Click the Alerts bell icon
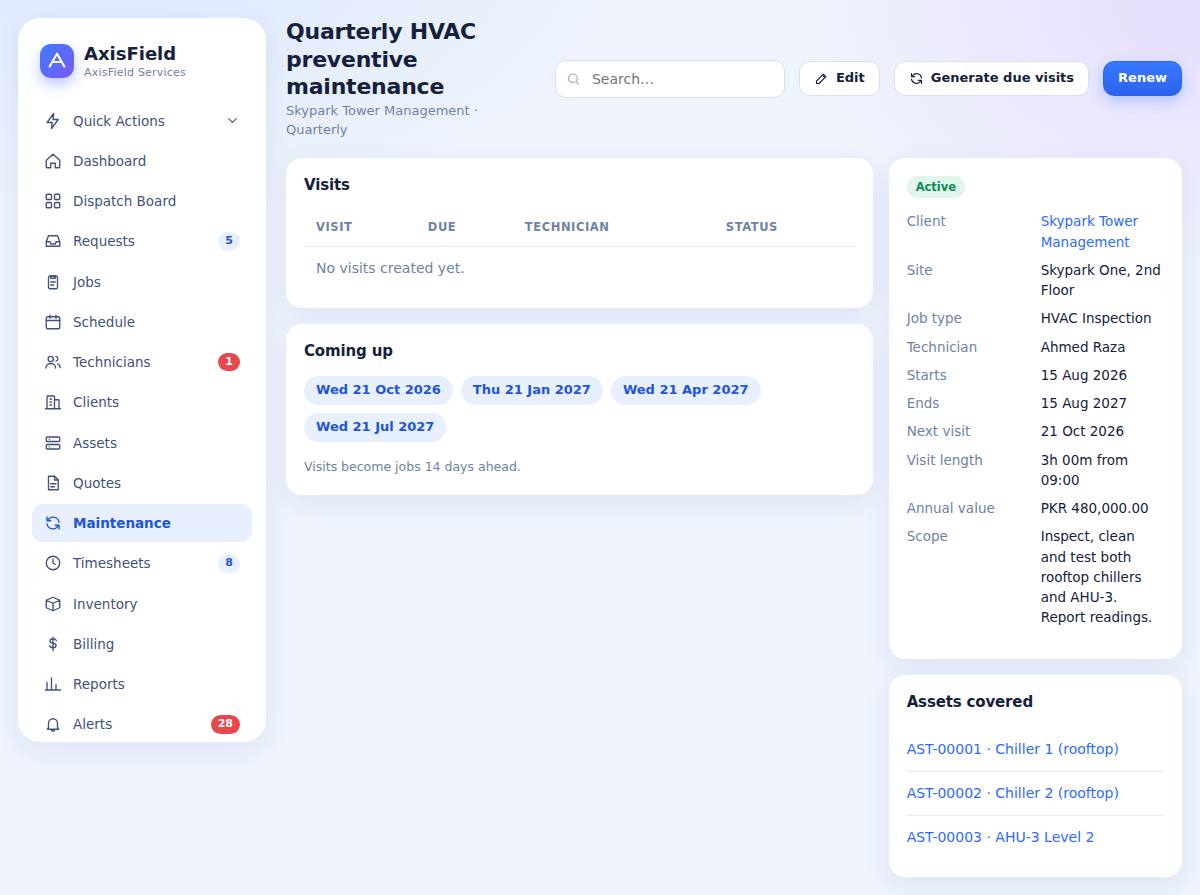 click(x=53, y=724)
